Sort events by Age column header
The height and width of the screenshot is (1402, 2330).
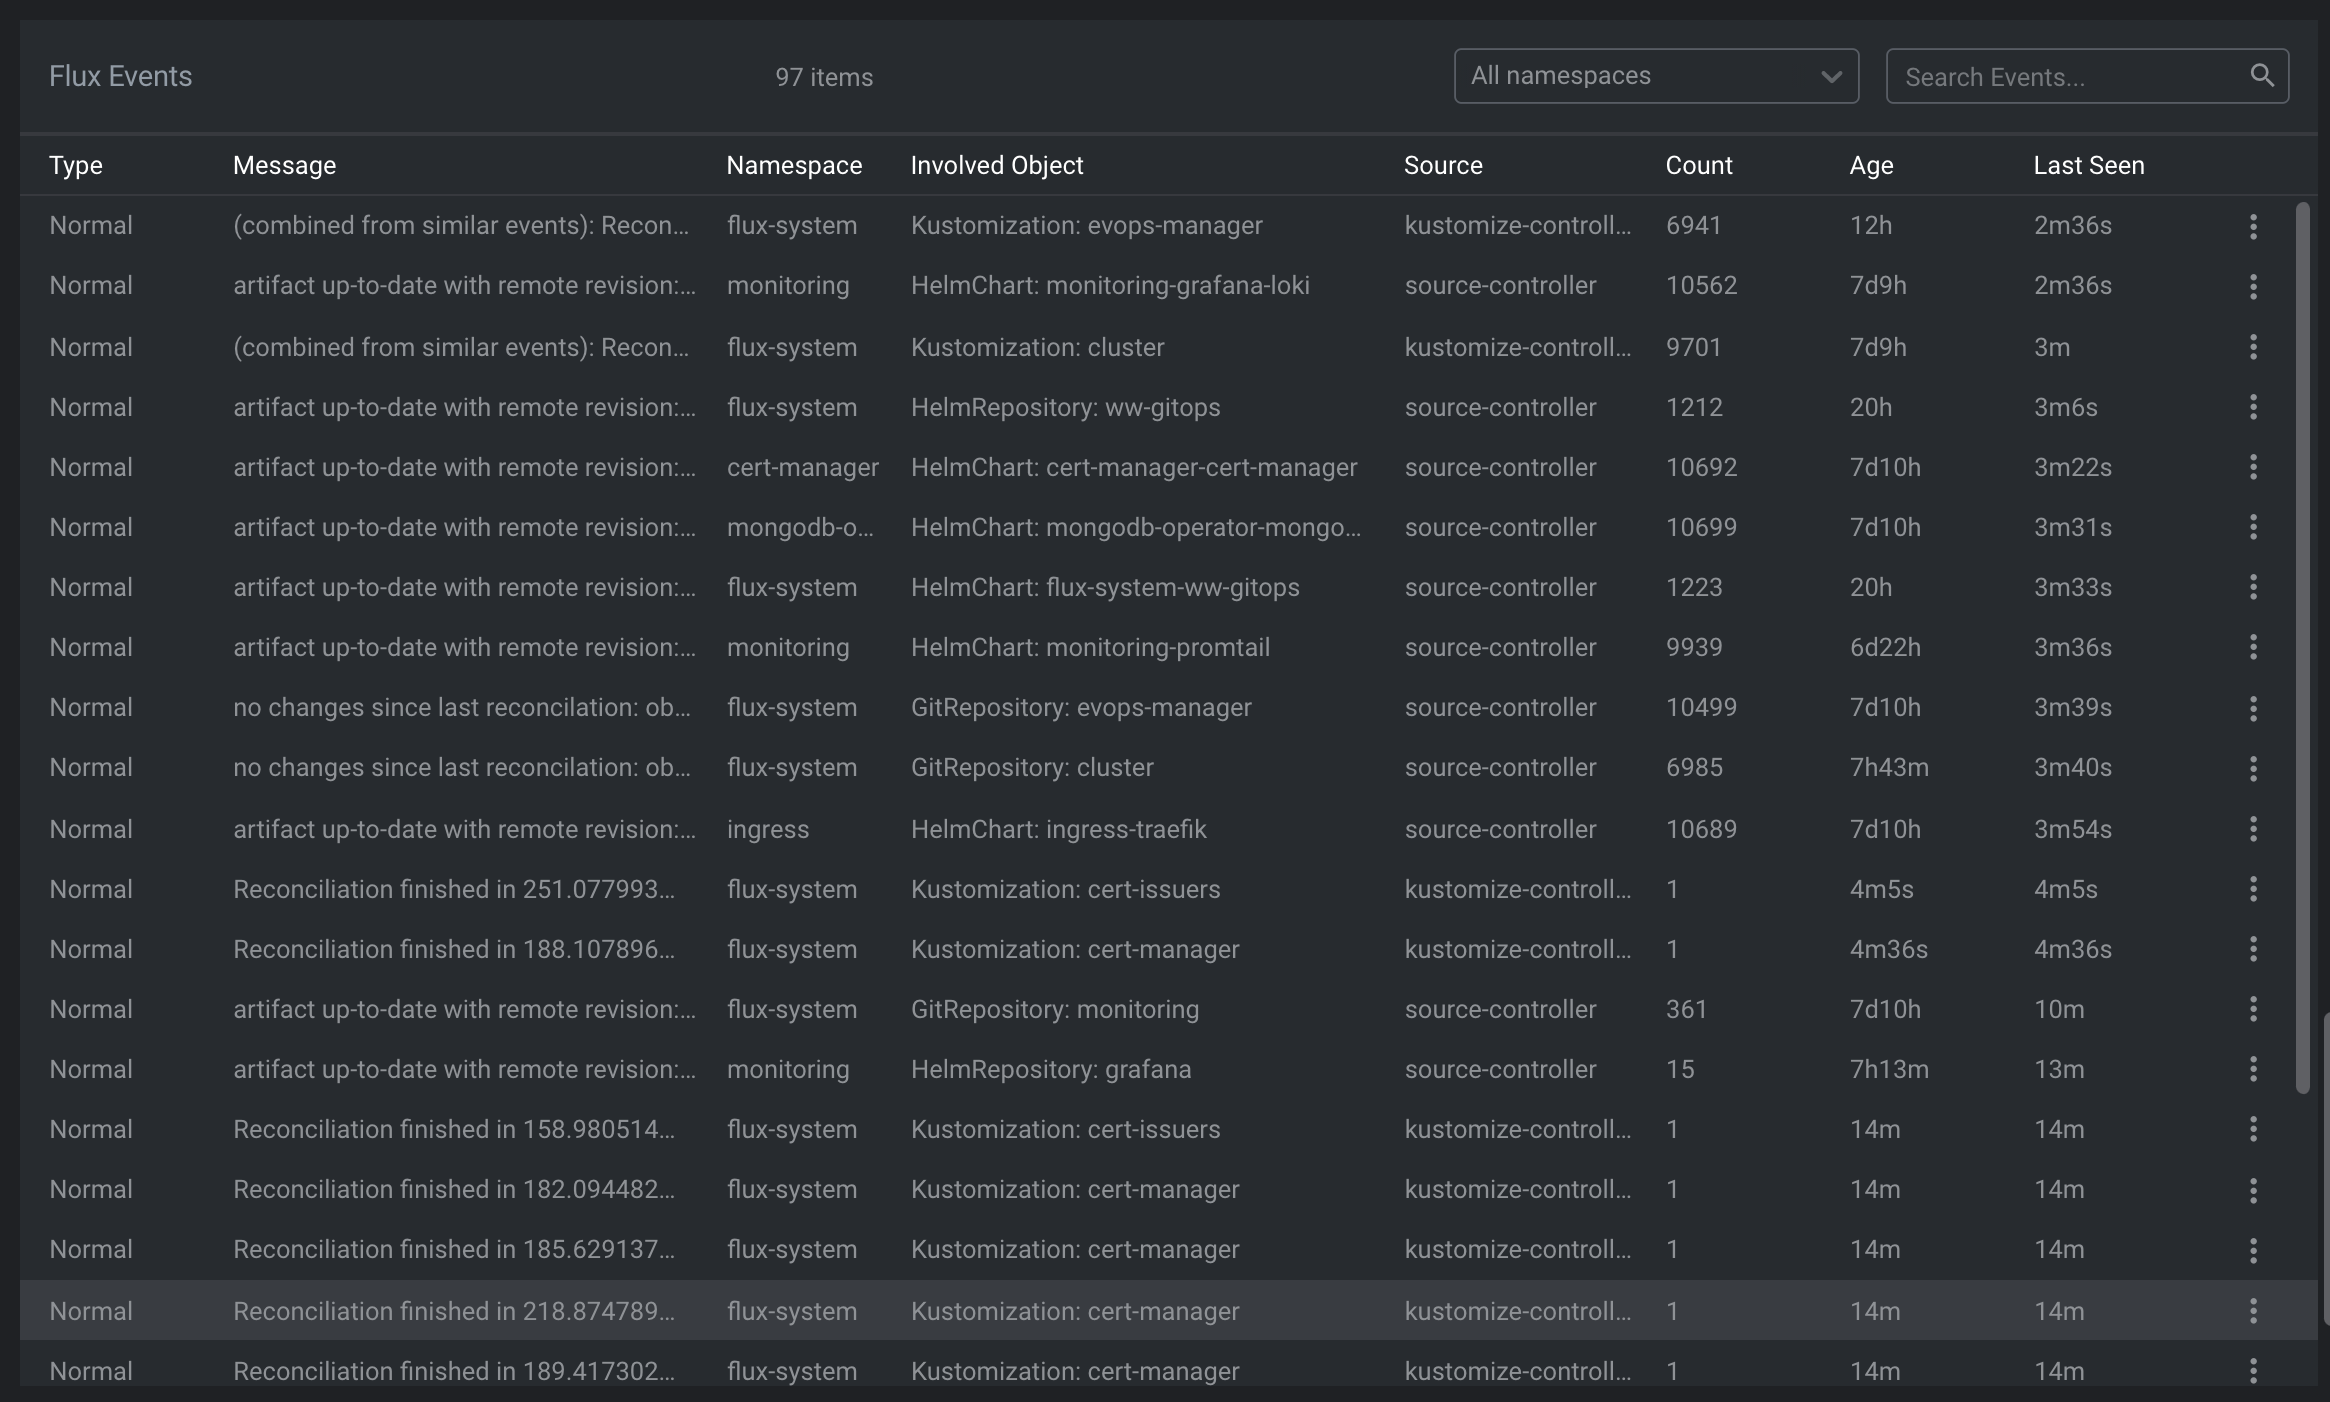pyautogui.click(x=1871, y=165)
